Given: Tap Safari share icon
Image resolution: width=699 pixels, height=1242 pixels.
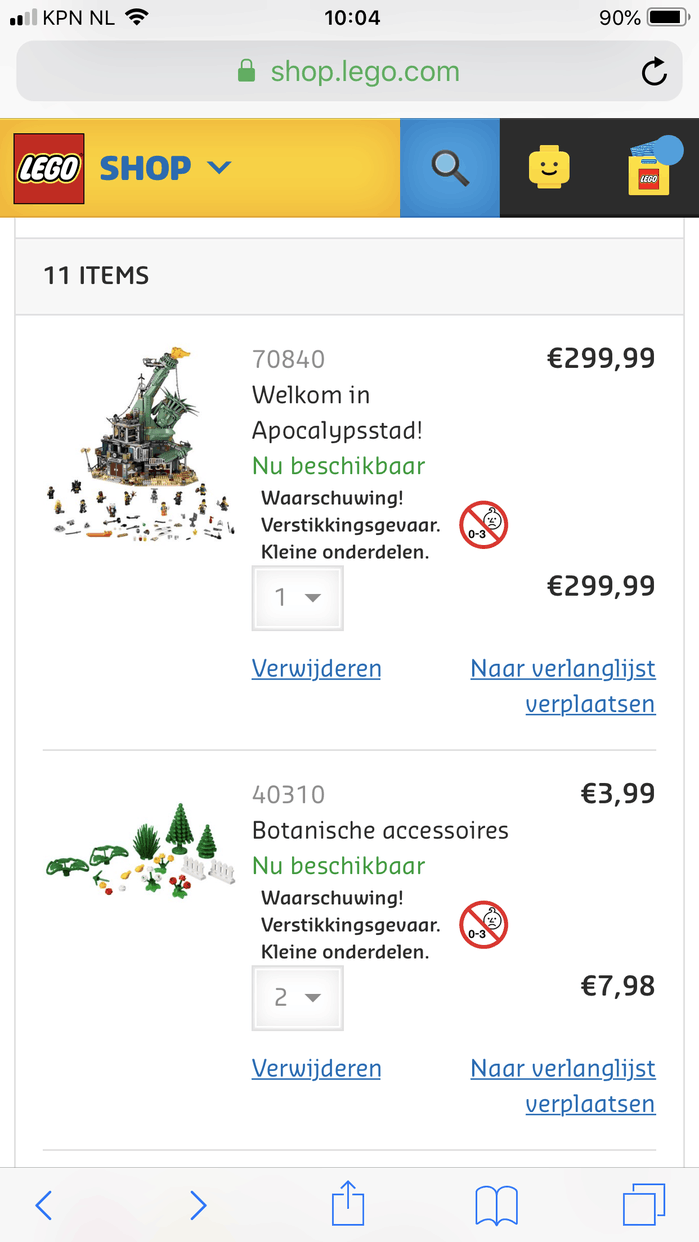Looking at the screenshot, I should (347, 1204).
